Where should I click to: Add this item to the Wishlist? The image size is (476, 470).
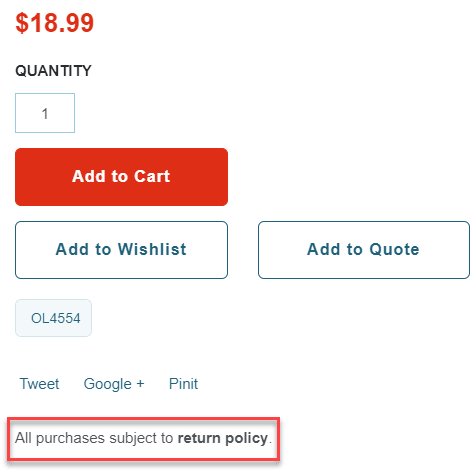121,250
